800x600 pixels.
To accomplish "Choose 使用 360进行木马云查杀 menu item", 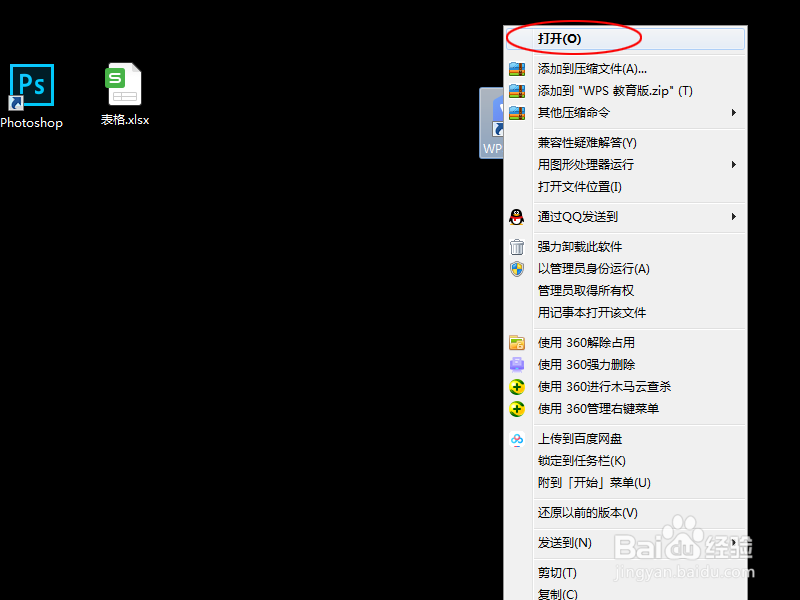I will 625,387.
